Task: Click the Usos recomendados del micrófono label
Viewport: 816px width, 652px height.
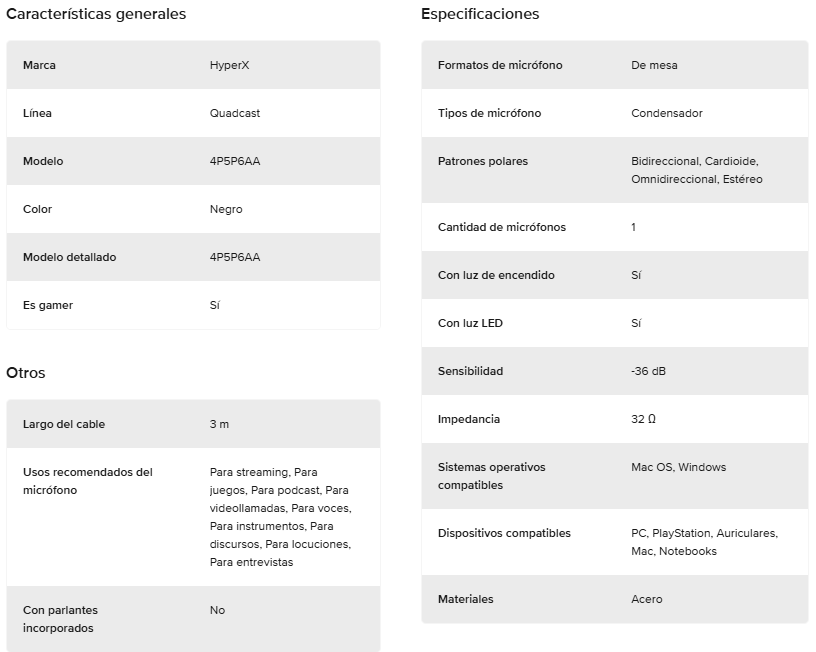Action: pos(87,481)
